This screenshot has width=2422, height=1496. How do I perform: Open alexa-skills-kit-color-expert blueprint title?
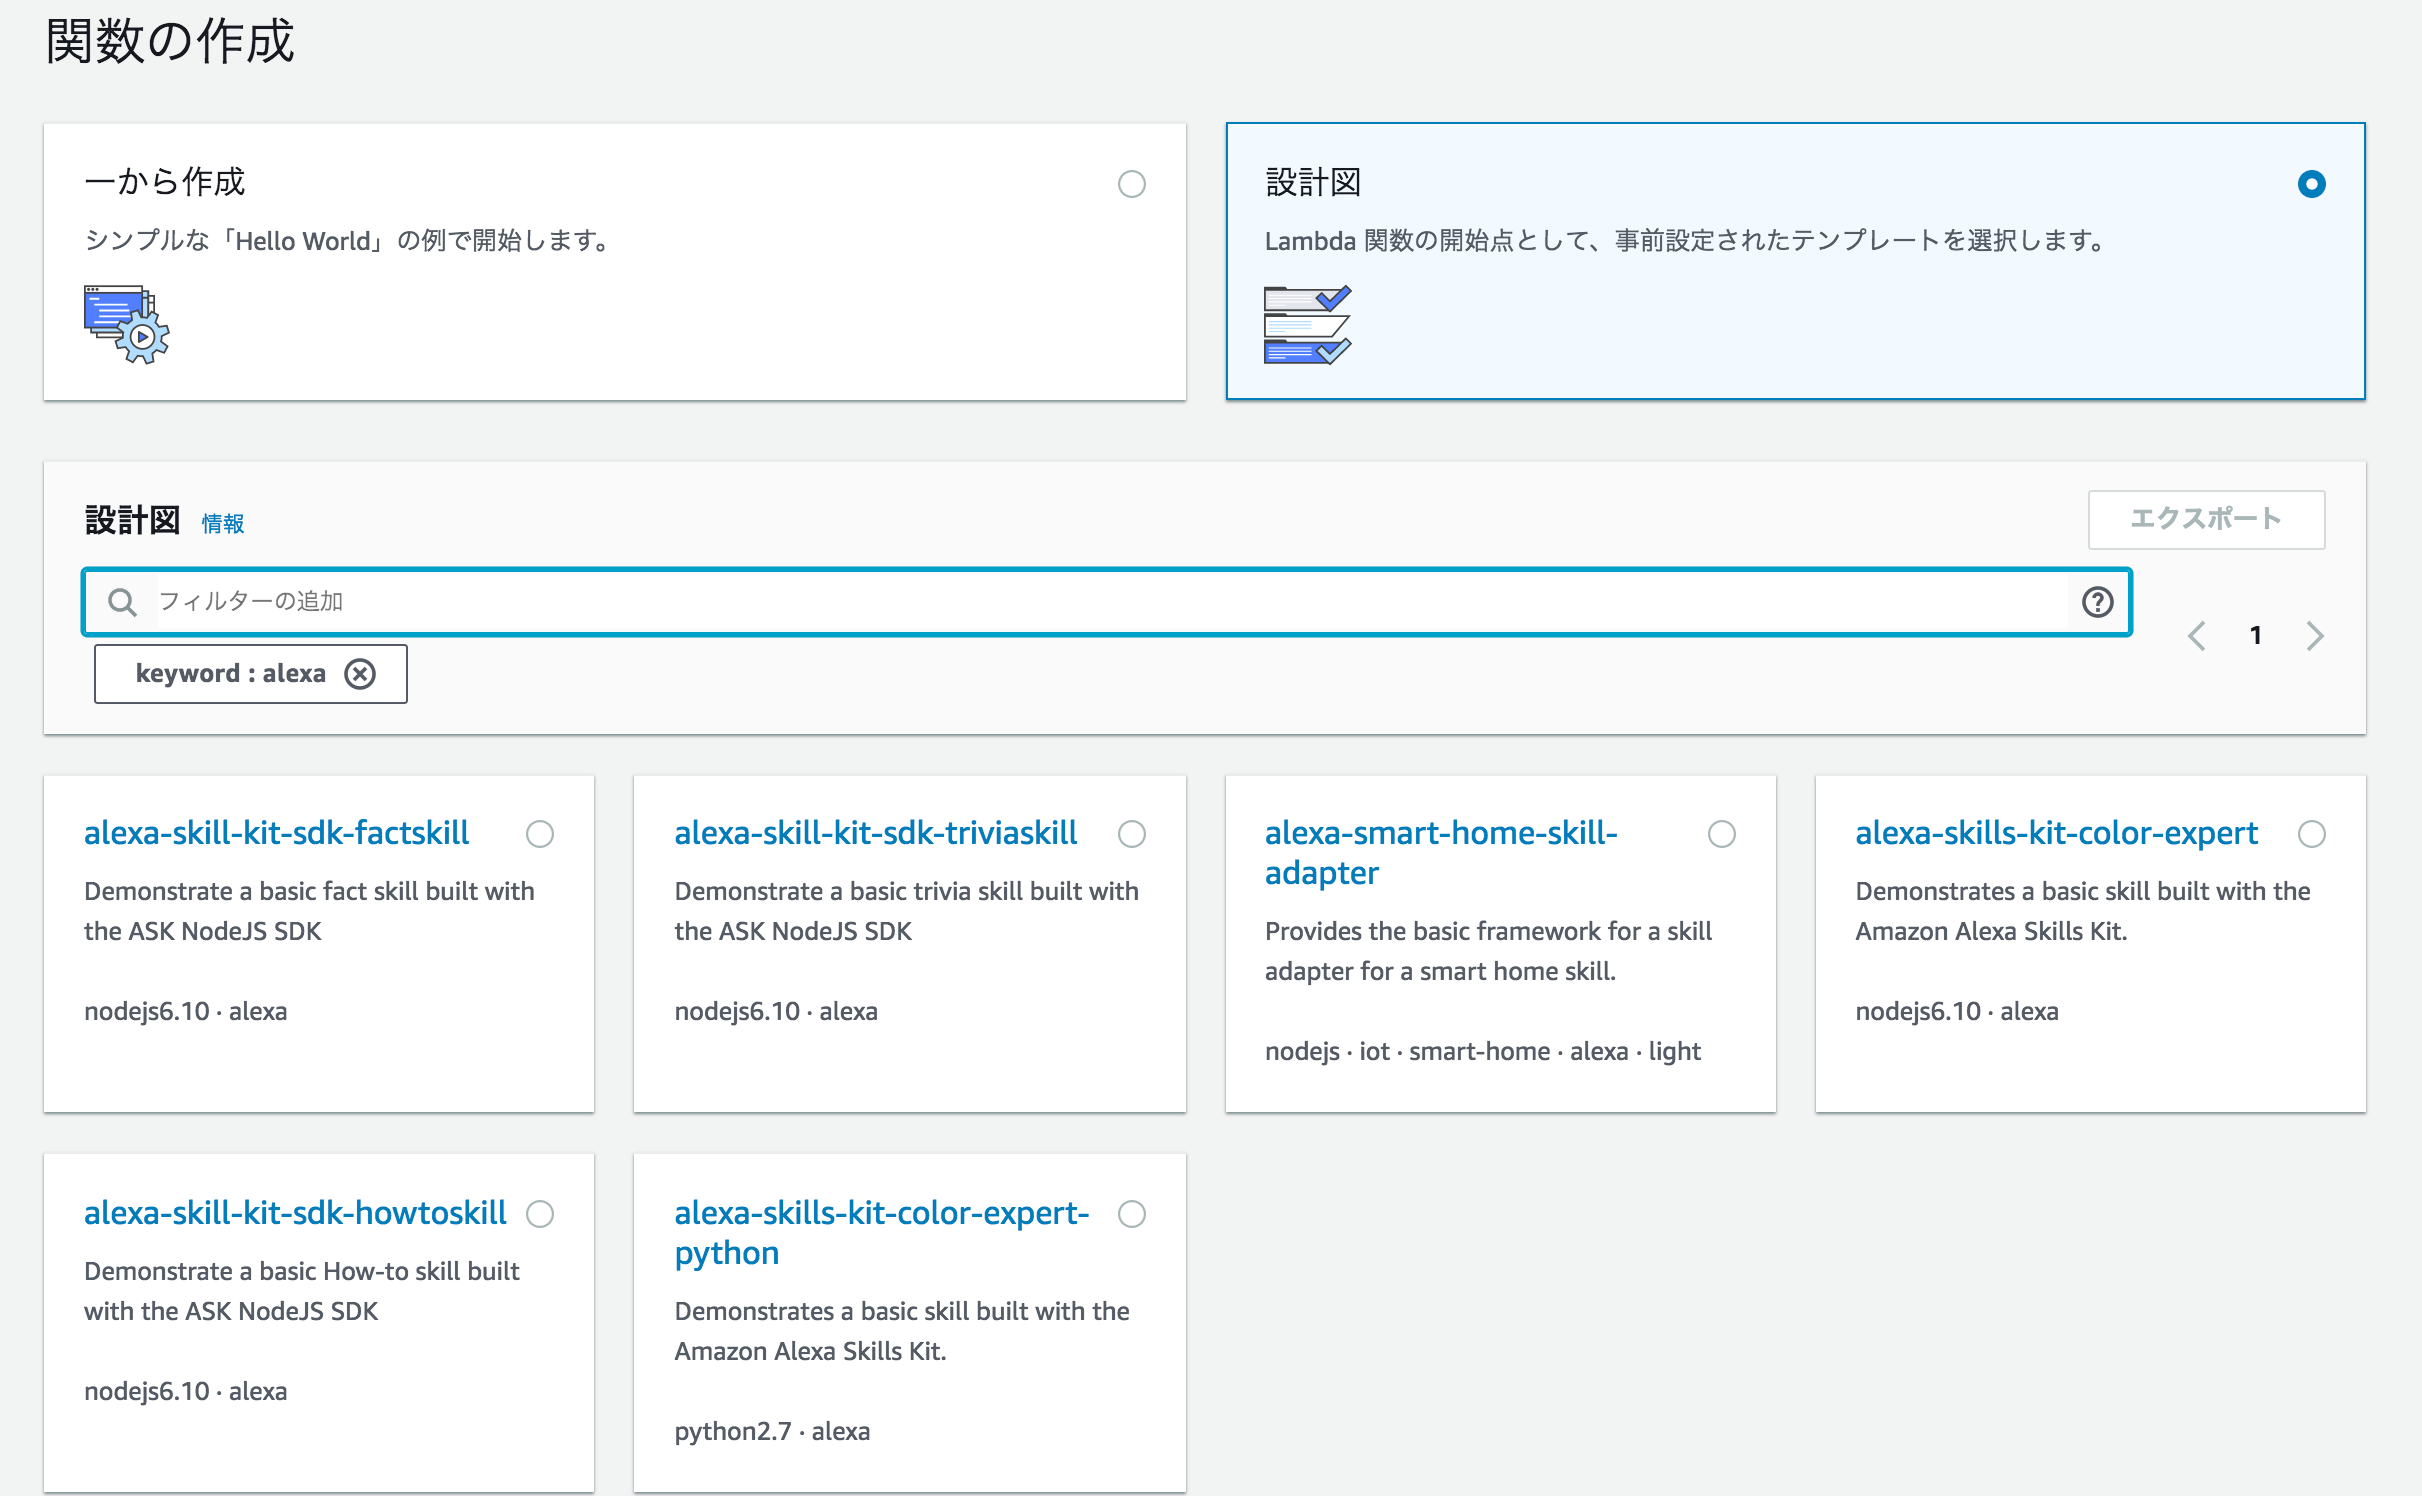click(2056, 833)
